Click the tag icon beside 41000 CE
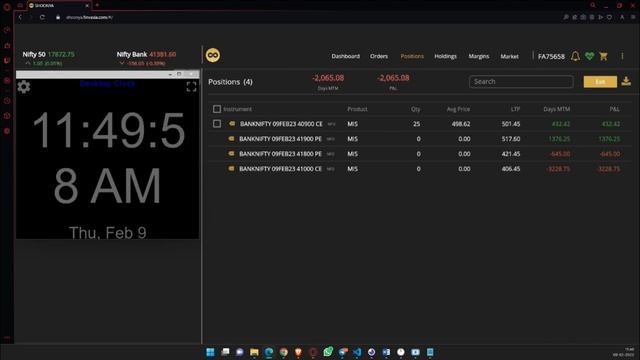 231,169
